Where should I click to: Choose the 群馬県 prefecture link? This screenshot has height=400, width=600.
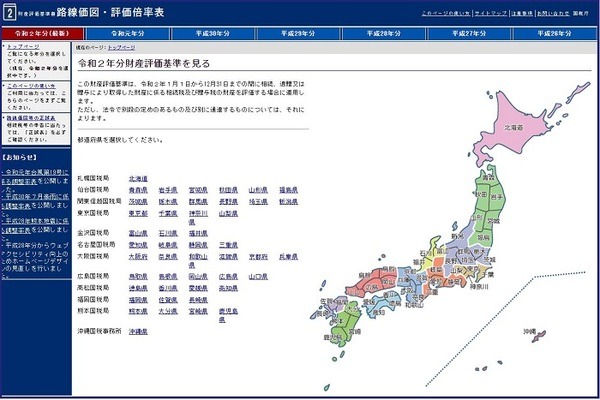[198, 202]
